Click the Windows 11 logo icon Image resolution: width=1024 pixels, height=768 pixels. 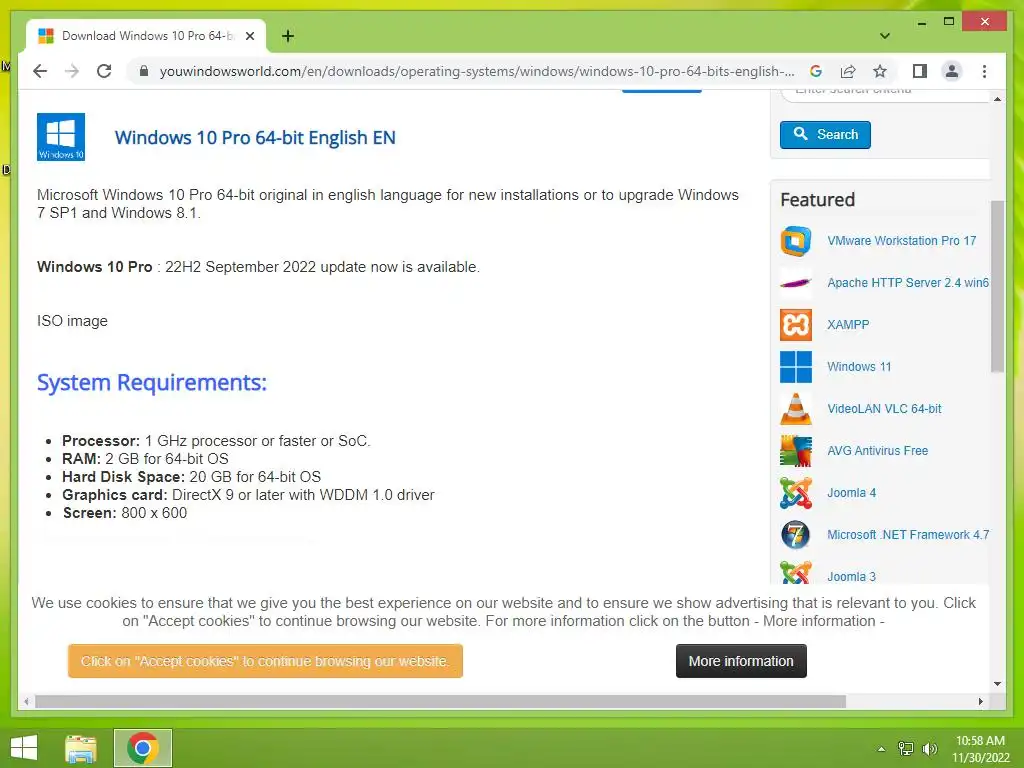795,366
